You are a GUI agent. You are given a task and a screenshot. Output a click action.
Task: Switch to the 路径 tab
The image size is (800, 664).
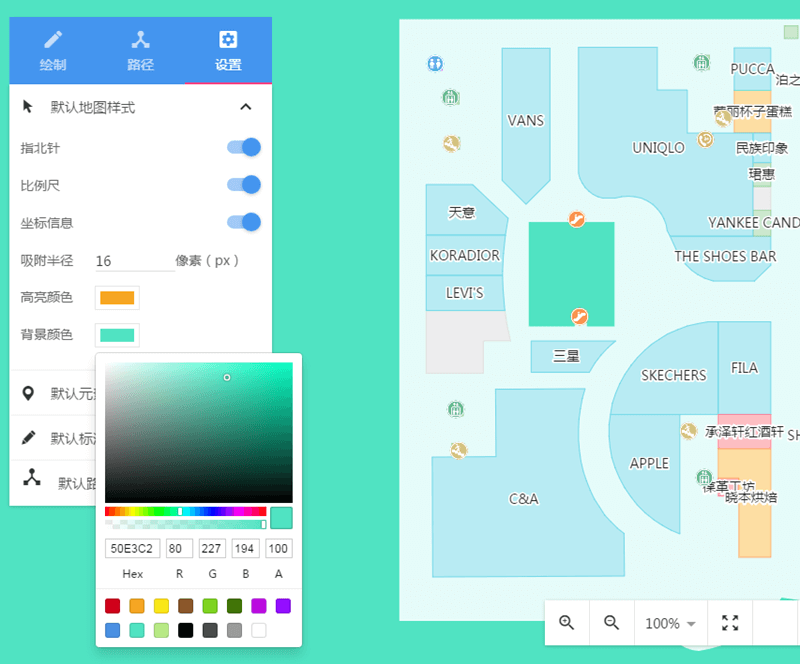click(x=140, y=50)
